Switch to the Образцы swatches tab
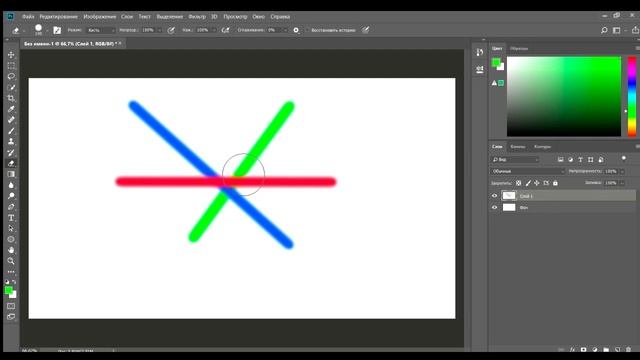Screen dimensions: 640x360 519,48
